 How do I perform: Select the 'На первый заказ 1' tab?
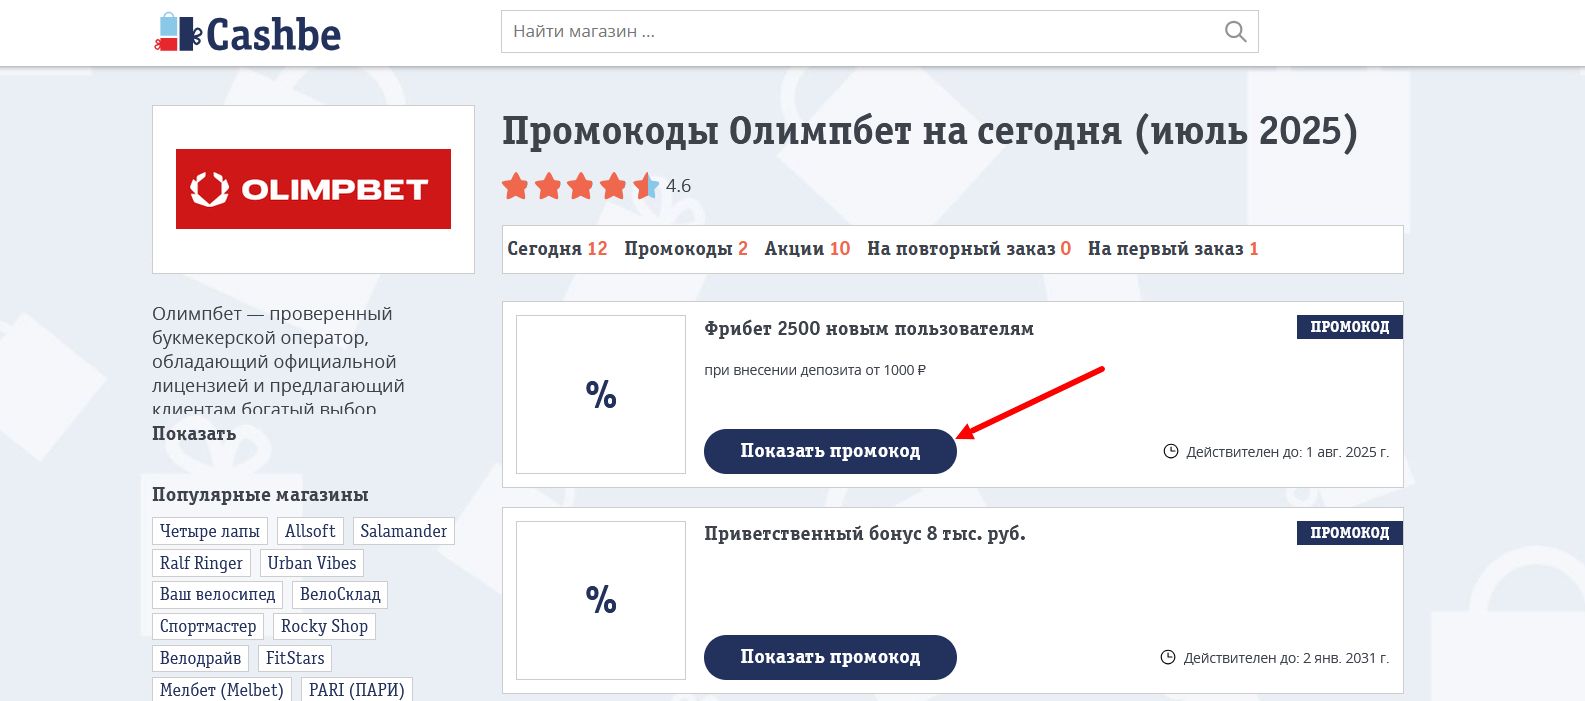coord(1173,249)
